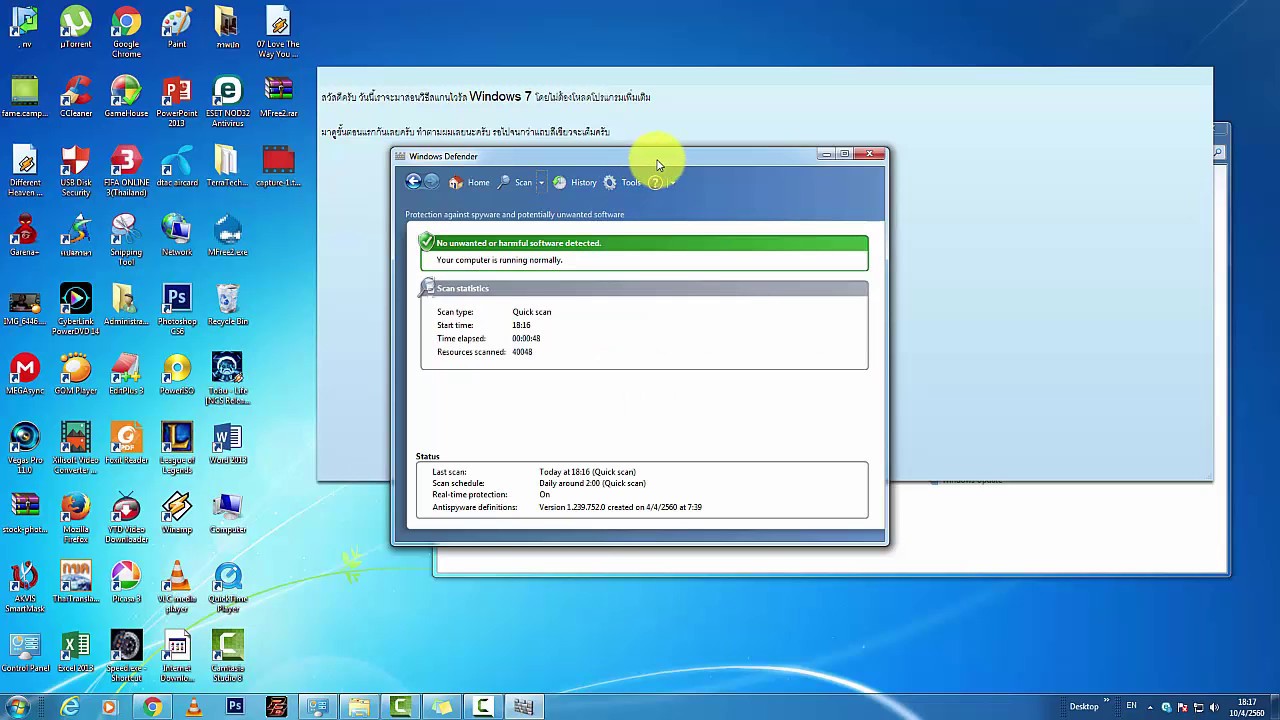The width and height of the screenshot is (1280, 720).
Task: Open Photoshop from the taskbar
Action: (x=235, y=707)
